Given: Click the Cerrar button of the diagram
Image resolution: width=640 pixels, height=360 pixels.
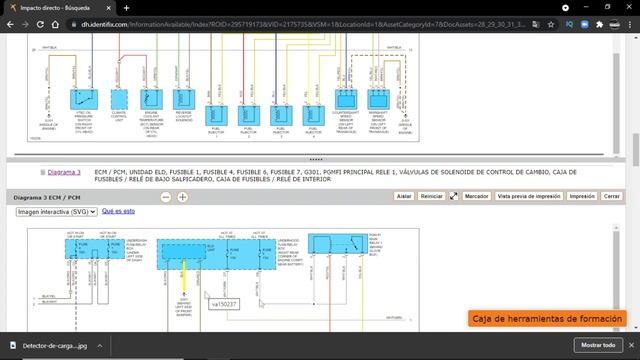Looking at the screenshot, I should point(611,196).
